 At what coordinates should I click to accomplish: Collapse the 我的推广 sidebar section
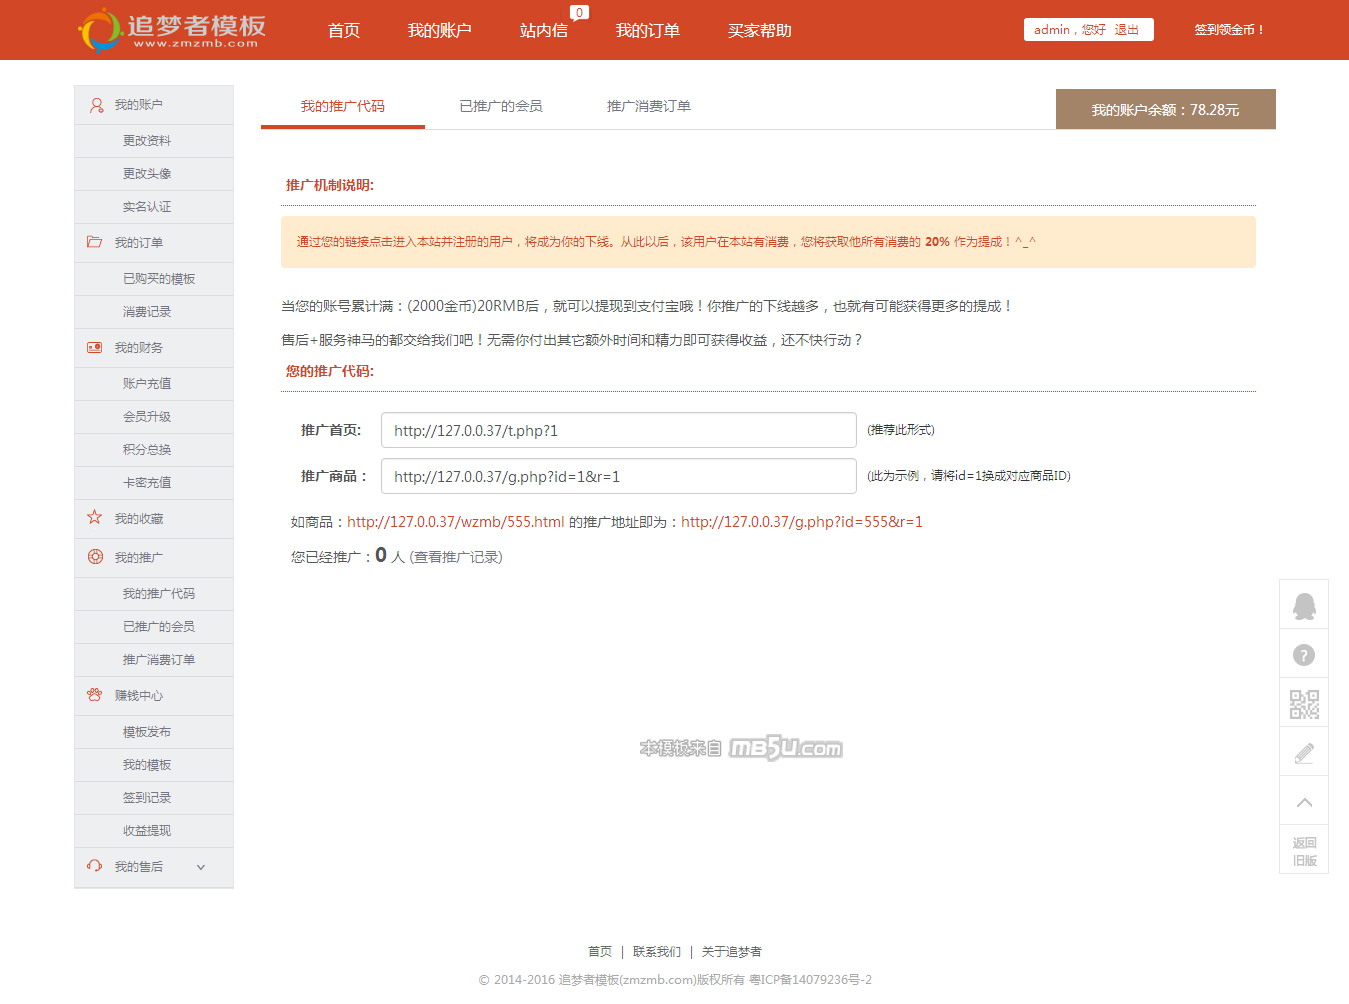[x=139, y=558]
